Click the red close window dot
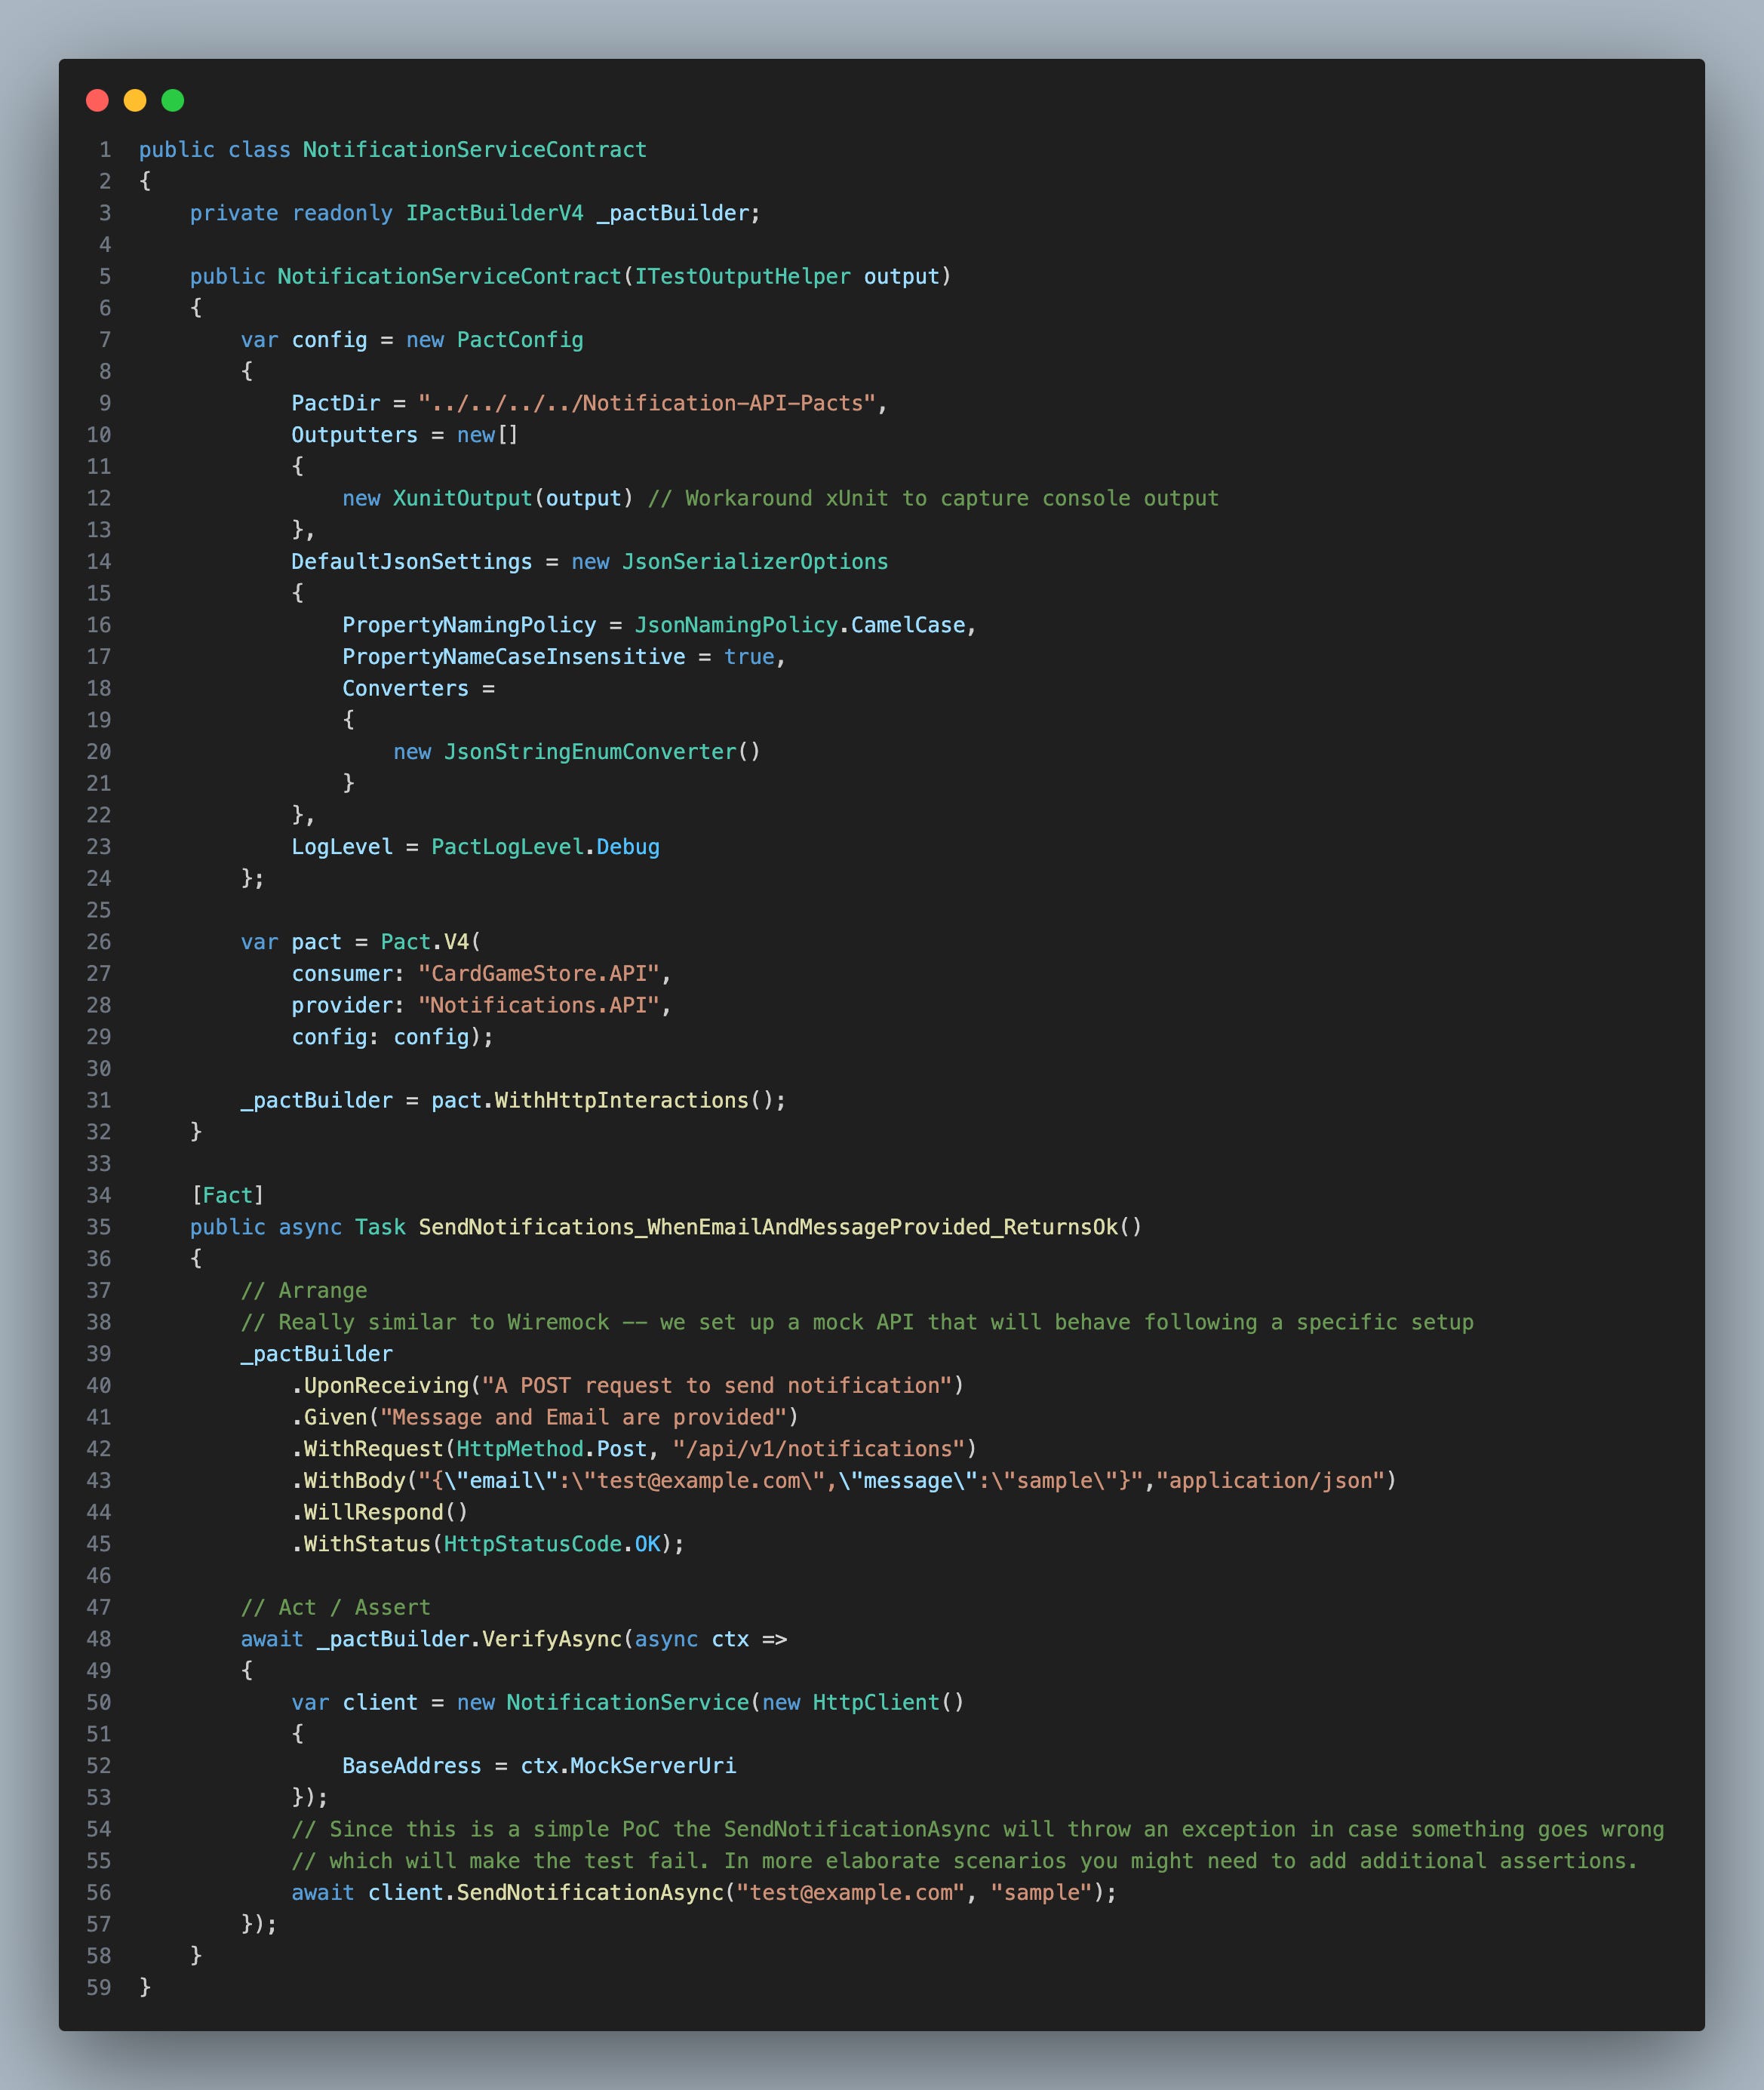1764x2090 pixels. coord(97,100)
